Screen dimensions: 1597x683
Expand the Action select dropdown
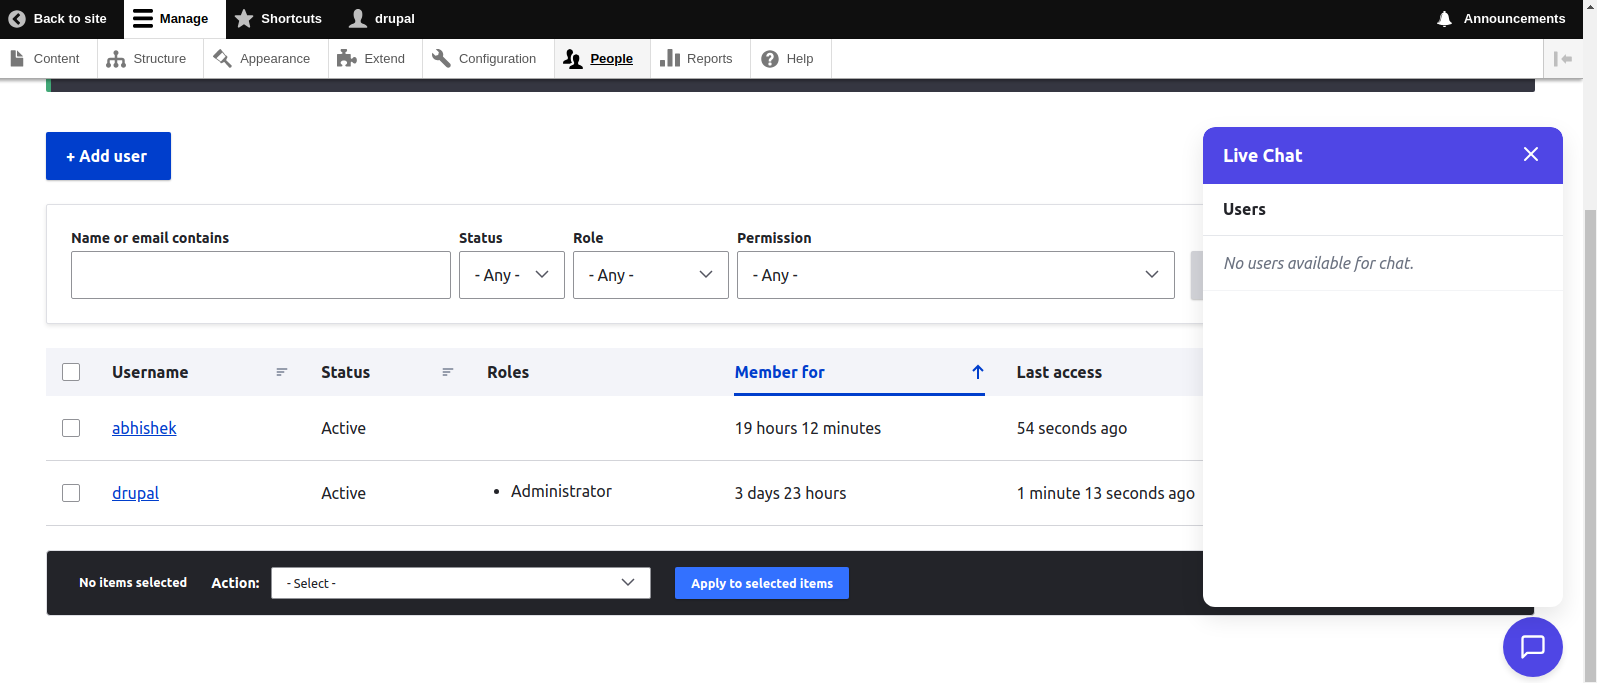pyautogui.click(x=460, y=583)
